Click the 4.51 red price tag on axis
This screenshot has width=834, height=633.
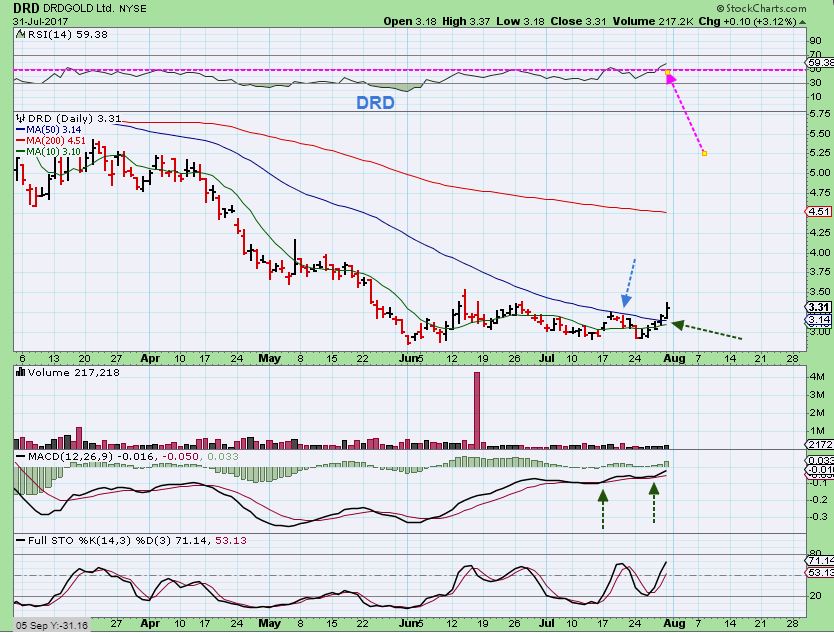click(x=818, y=211)
